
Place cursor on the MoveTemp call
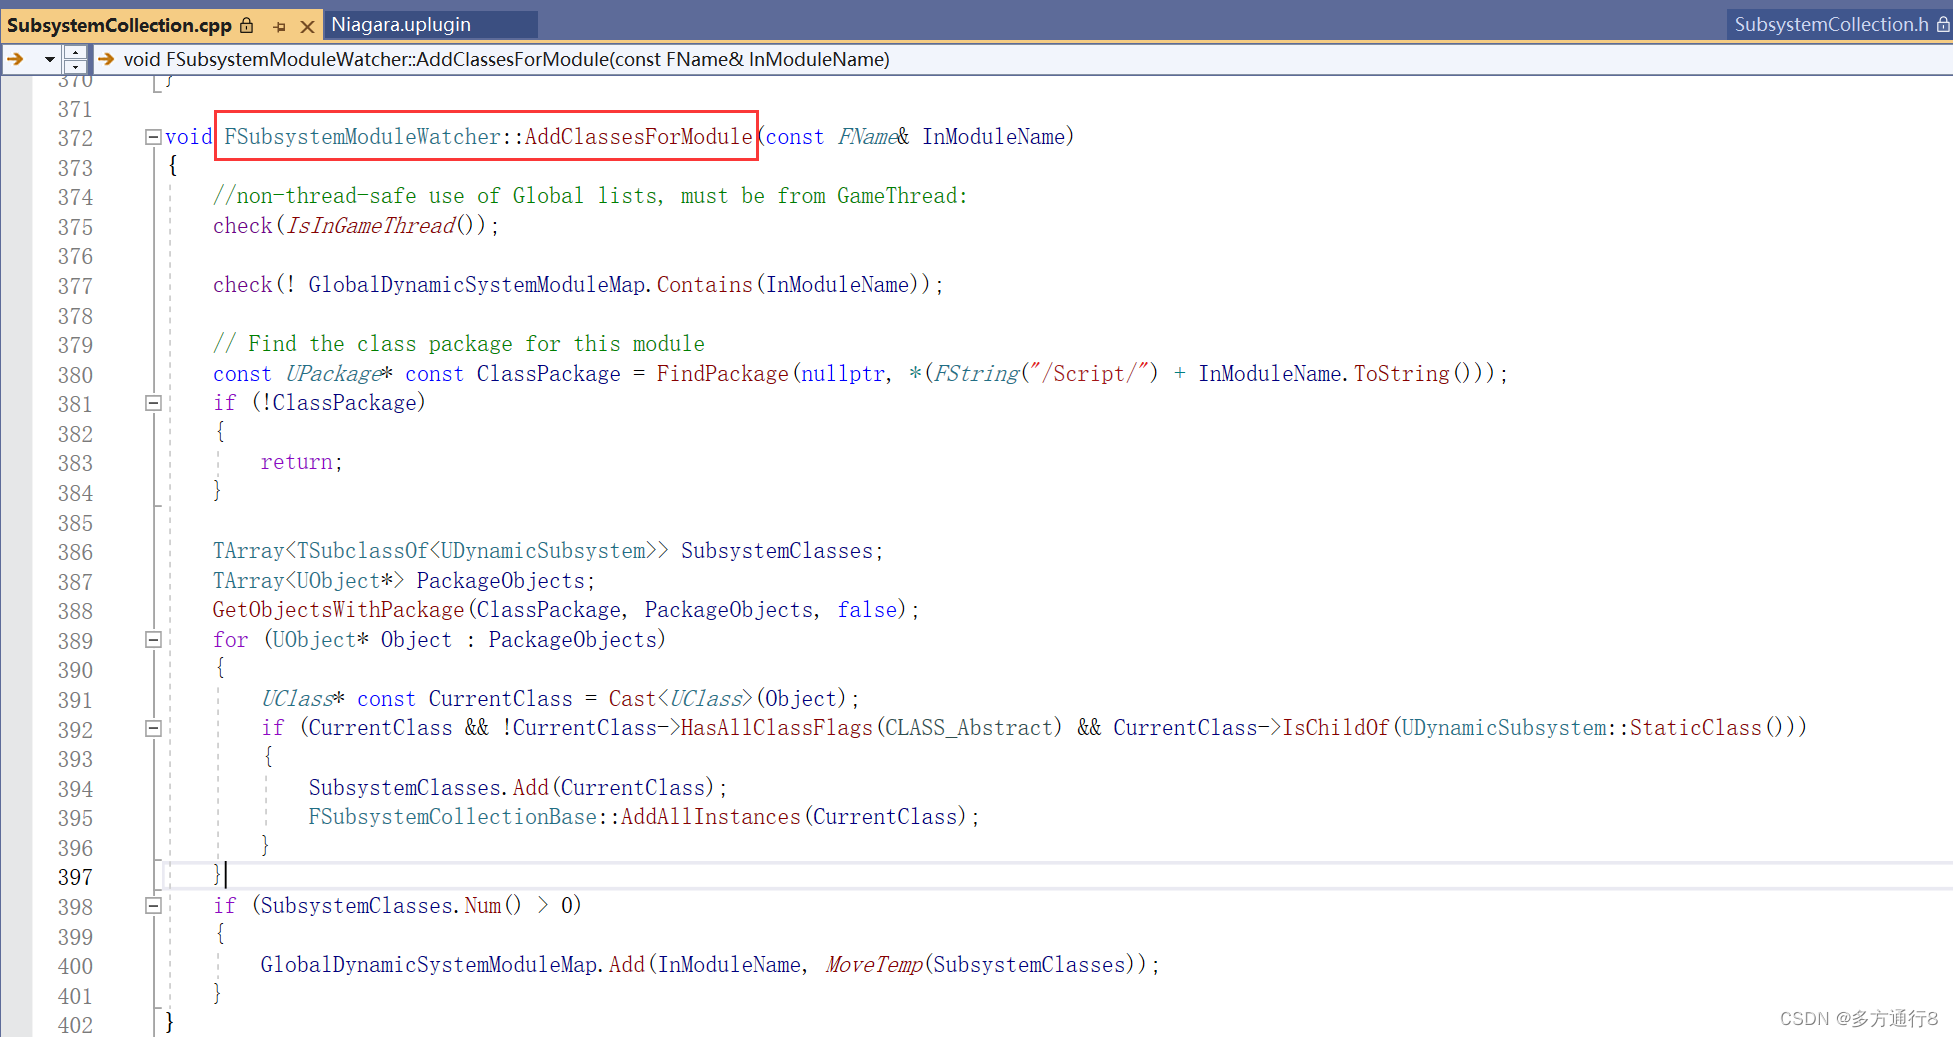tap(872, 964)
